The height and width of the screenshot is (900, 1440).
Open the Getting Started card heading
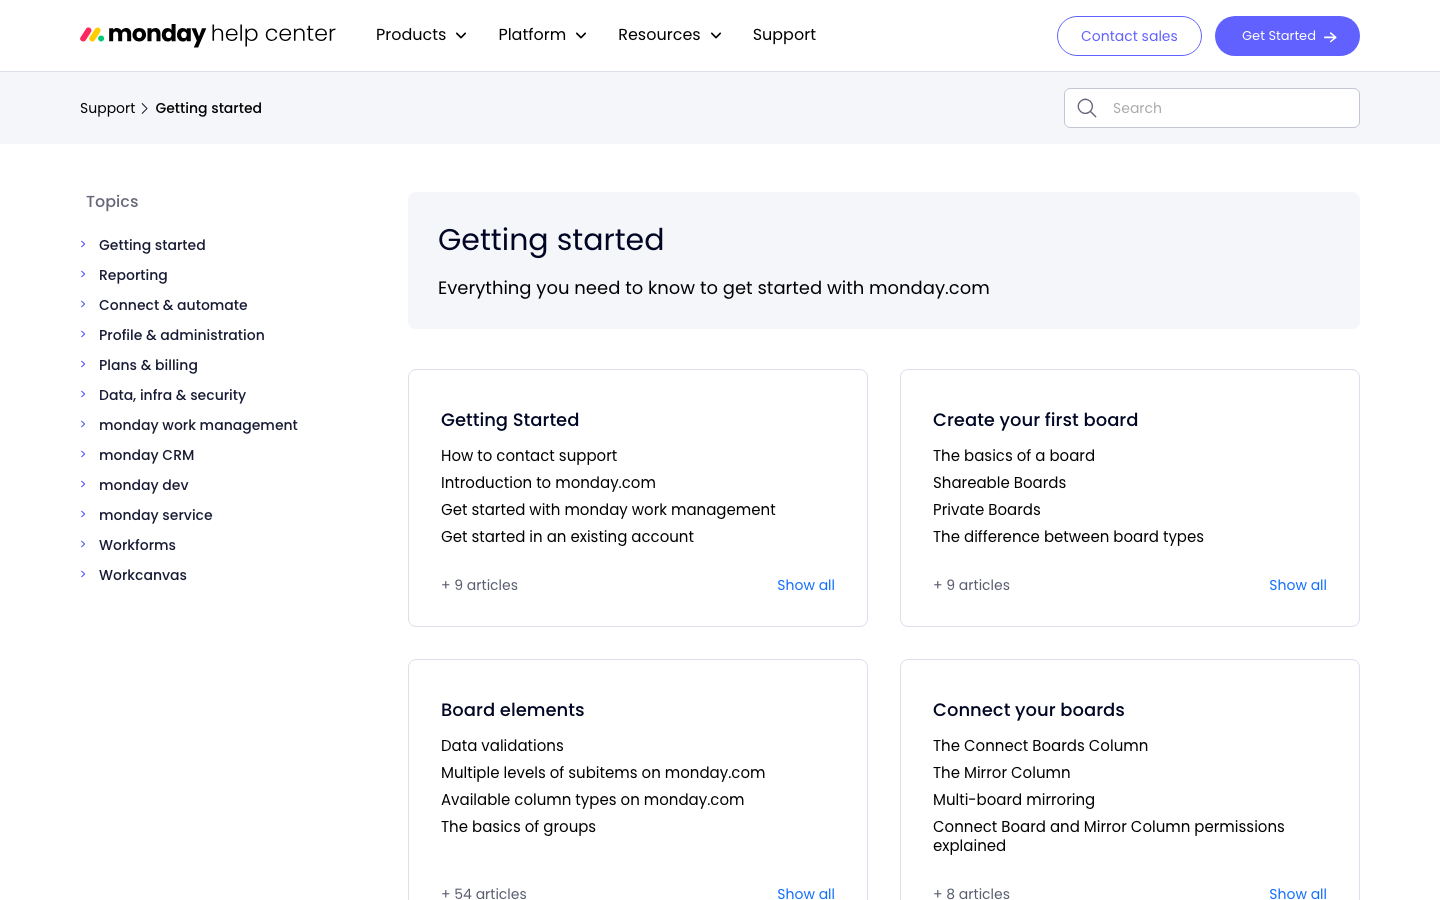point(510,420)
